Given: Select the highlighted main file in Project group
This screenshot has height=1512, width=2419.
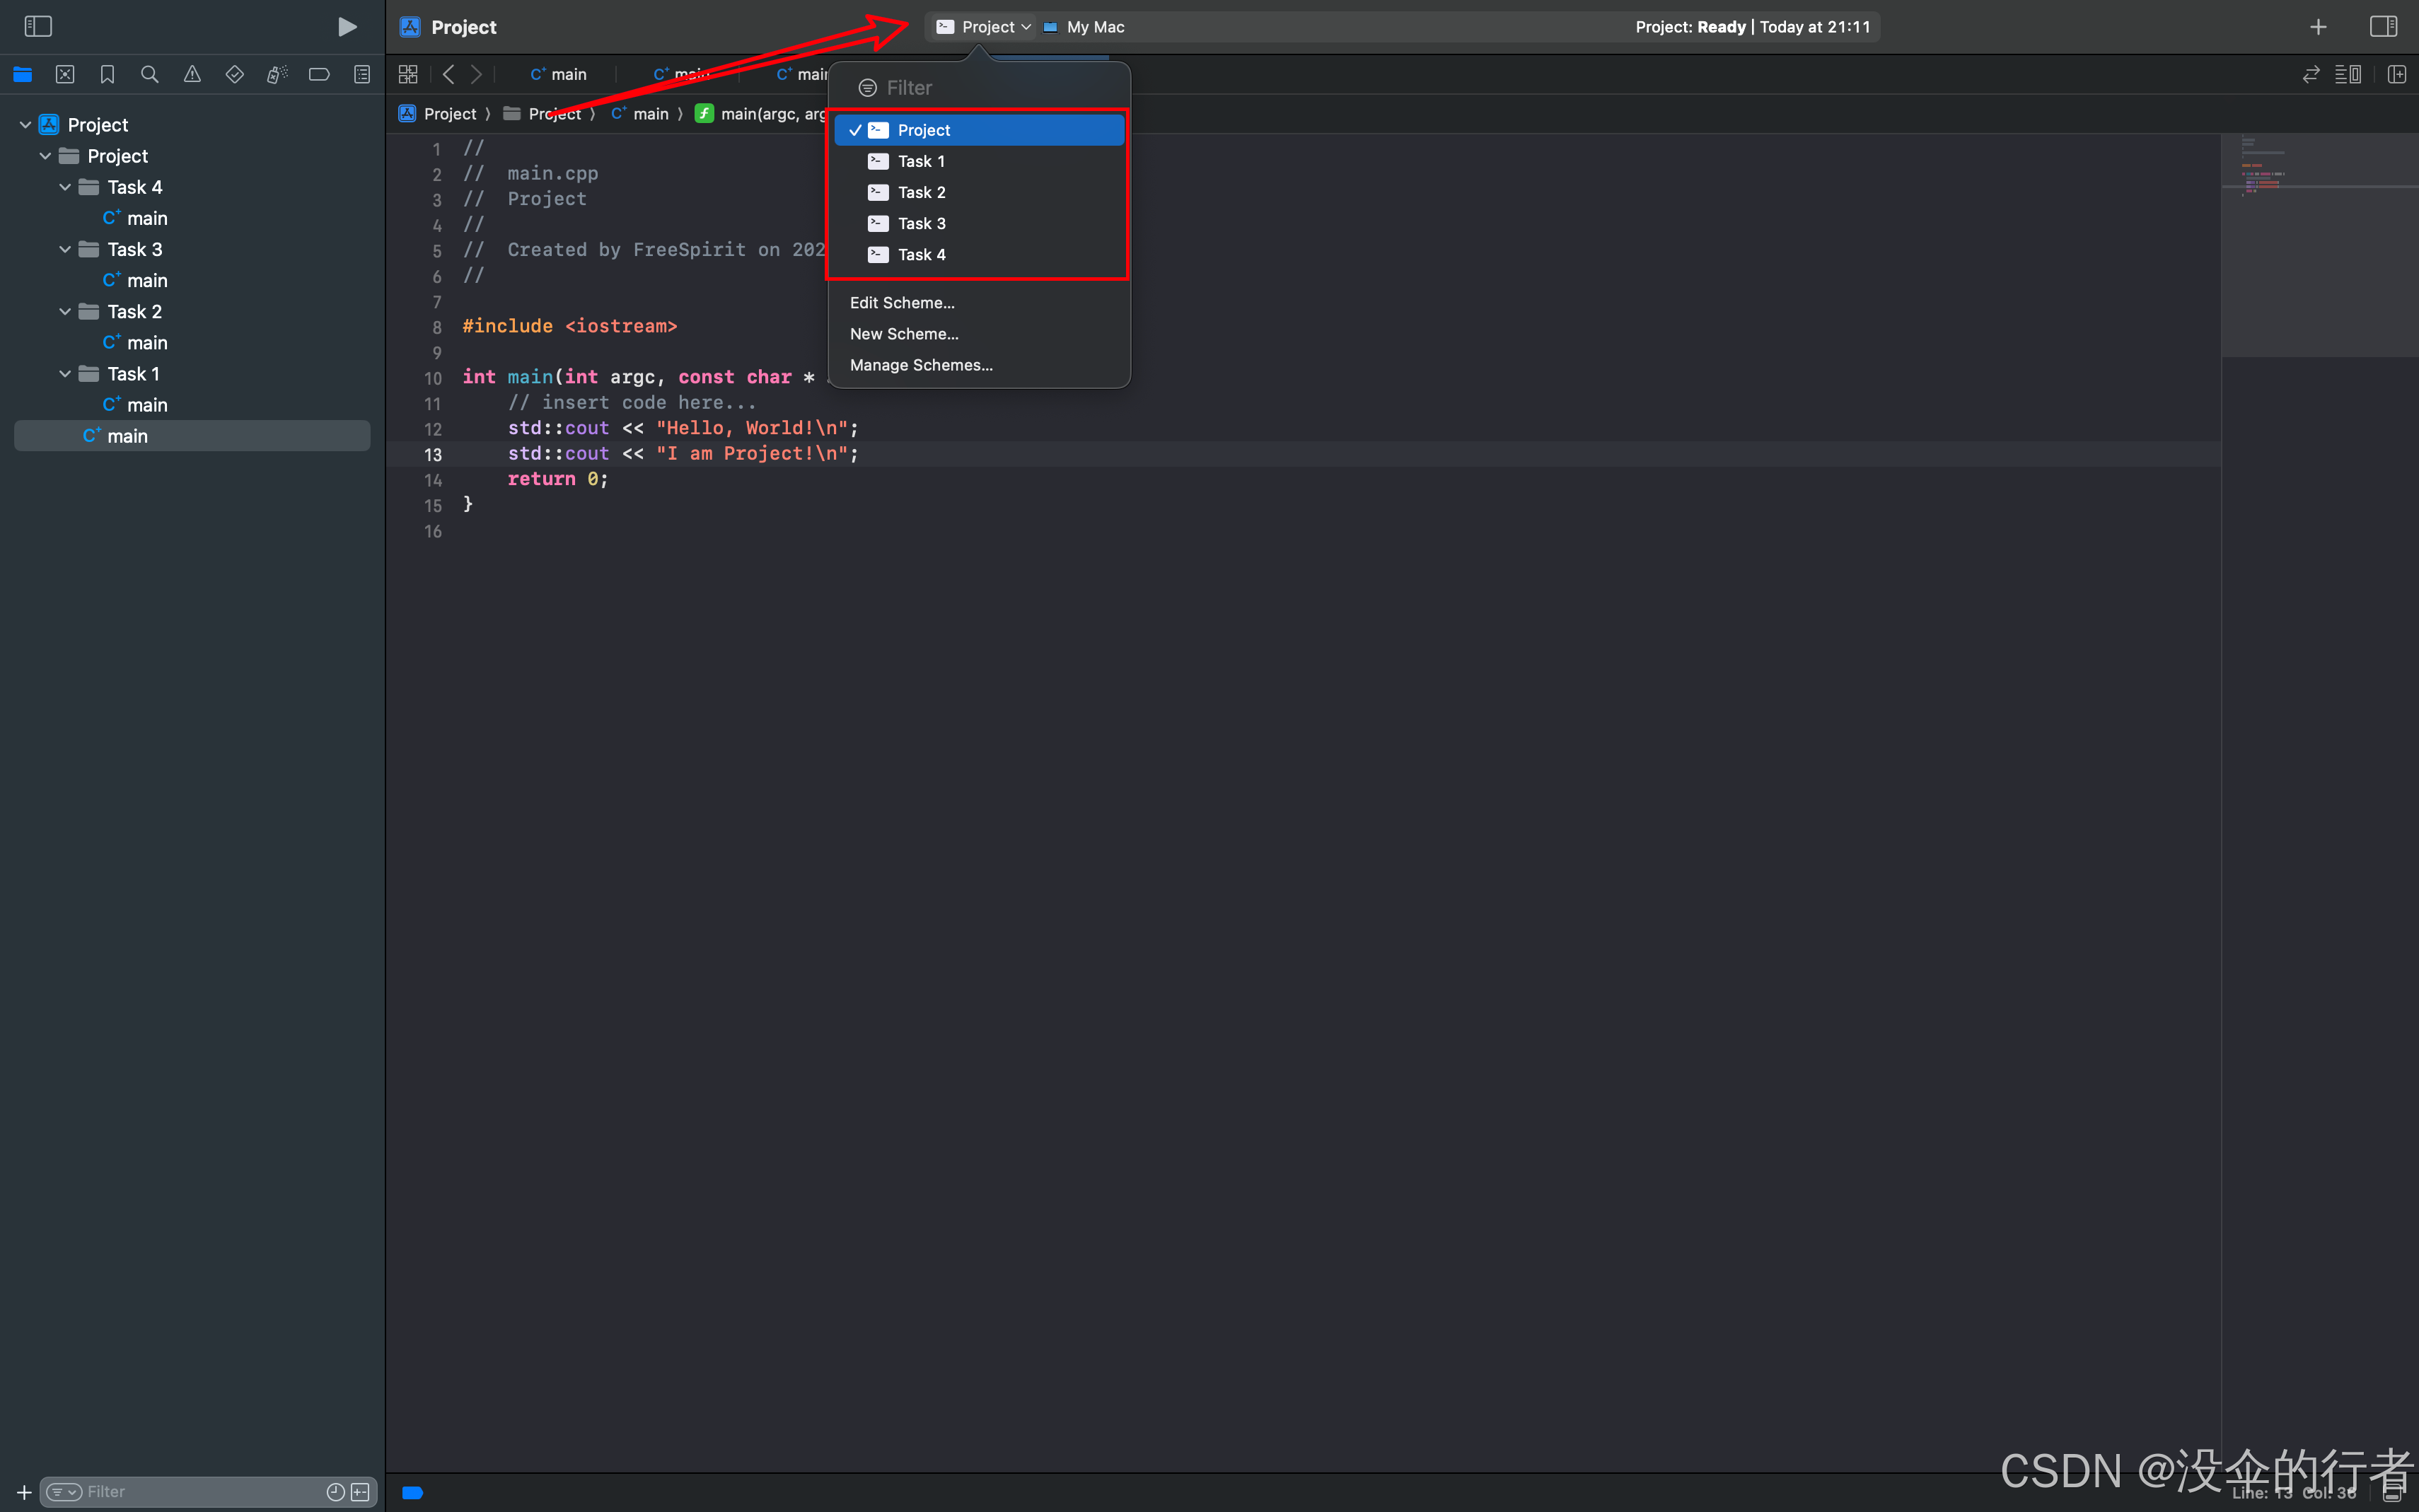Looking at the screenshot, I should tap(192, 436).
